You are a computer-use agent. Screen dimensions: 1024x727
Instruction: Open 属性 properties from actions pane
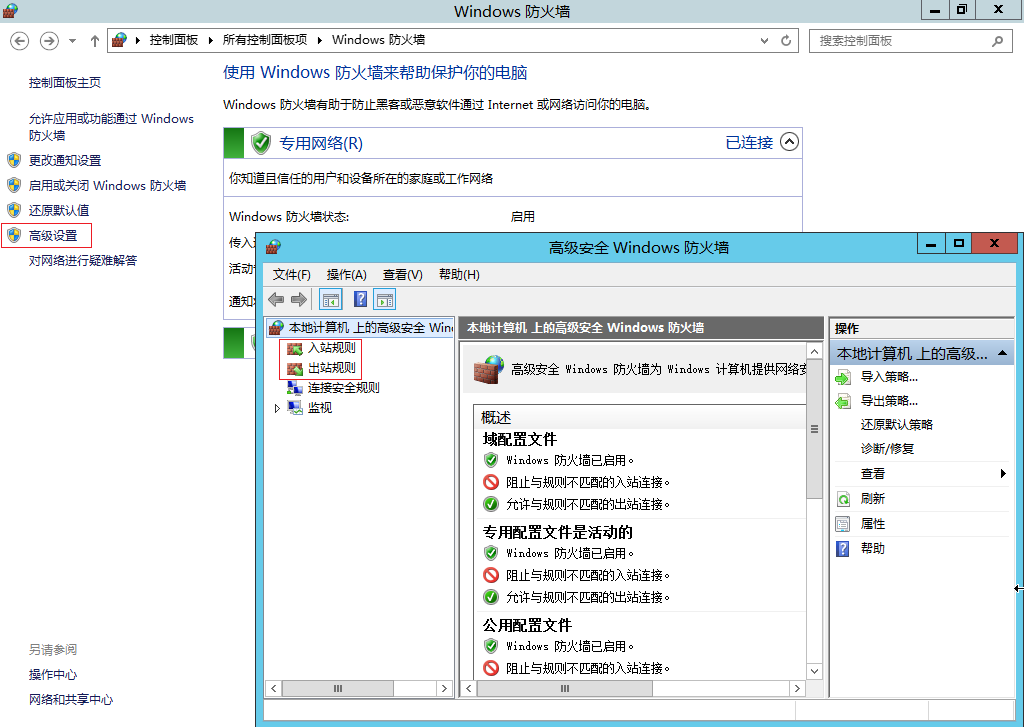[x=872, y=524]
